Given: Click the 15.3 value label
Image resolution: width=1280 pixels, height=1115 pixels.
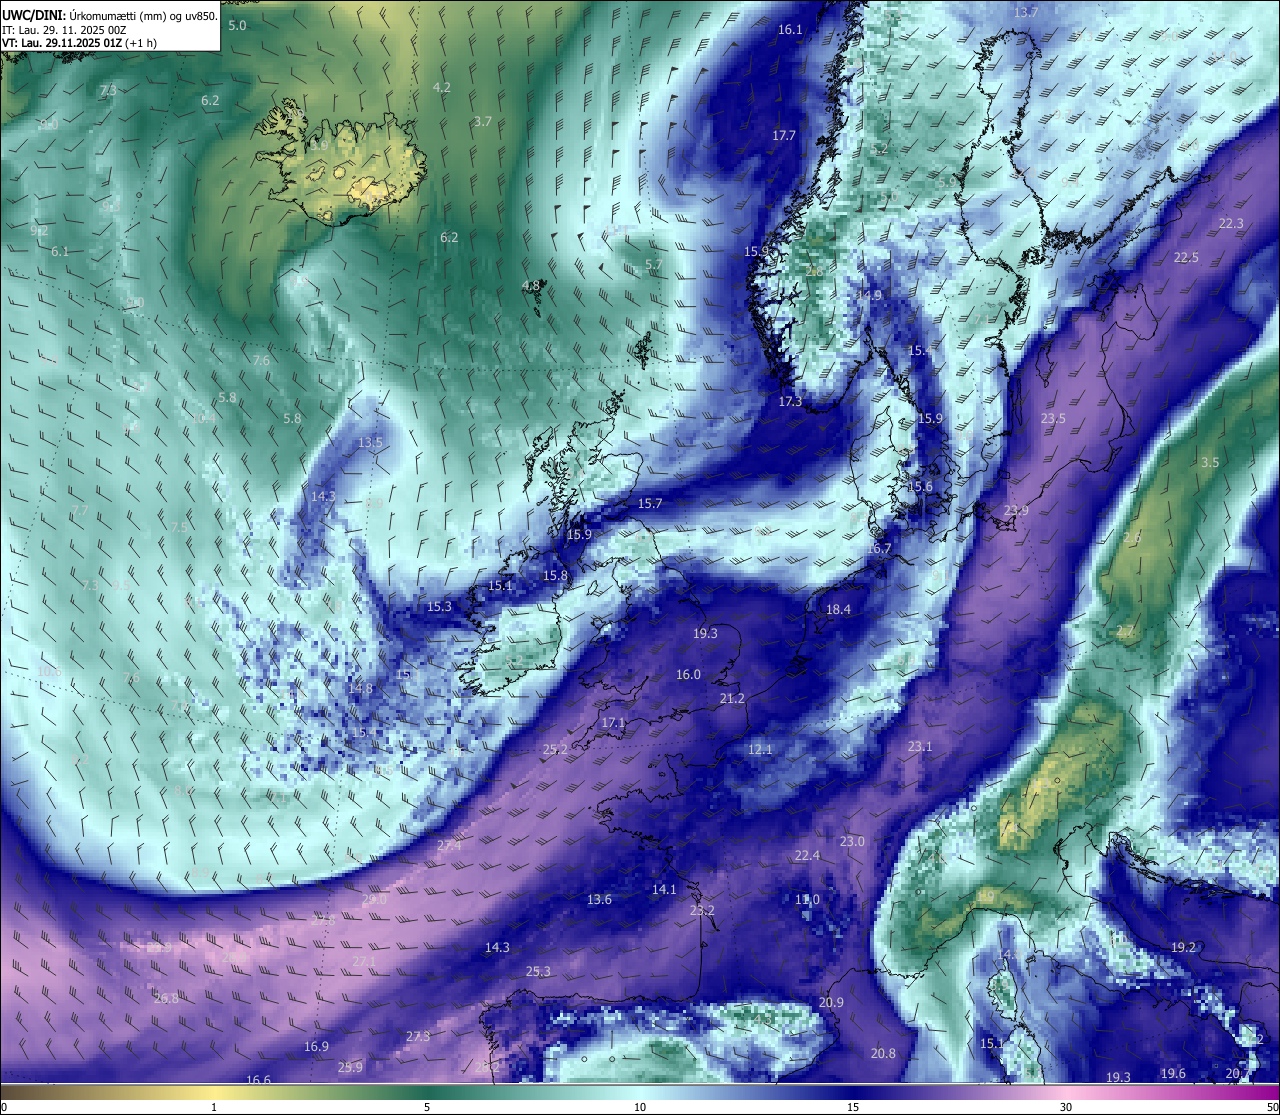Looking at the screenshot, I should 439,606.
